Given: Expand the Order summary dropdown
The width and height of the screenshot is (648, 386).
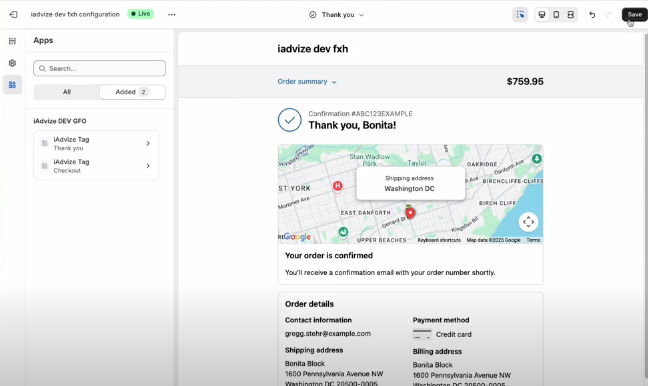Looking at the screenshot, I should [307, 81].
